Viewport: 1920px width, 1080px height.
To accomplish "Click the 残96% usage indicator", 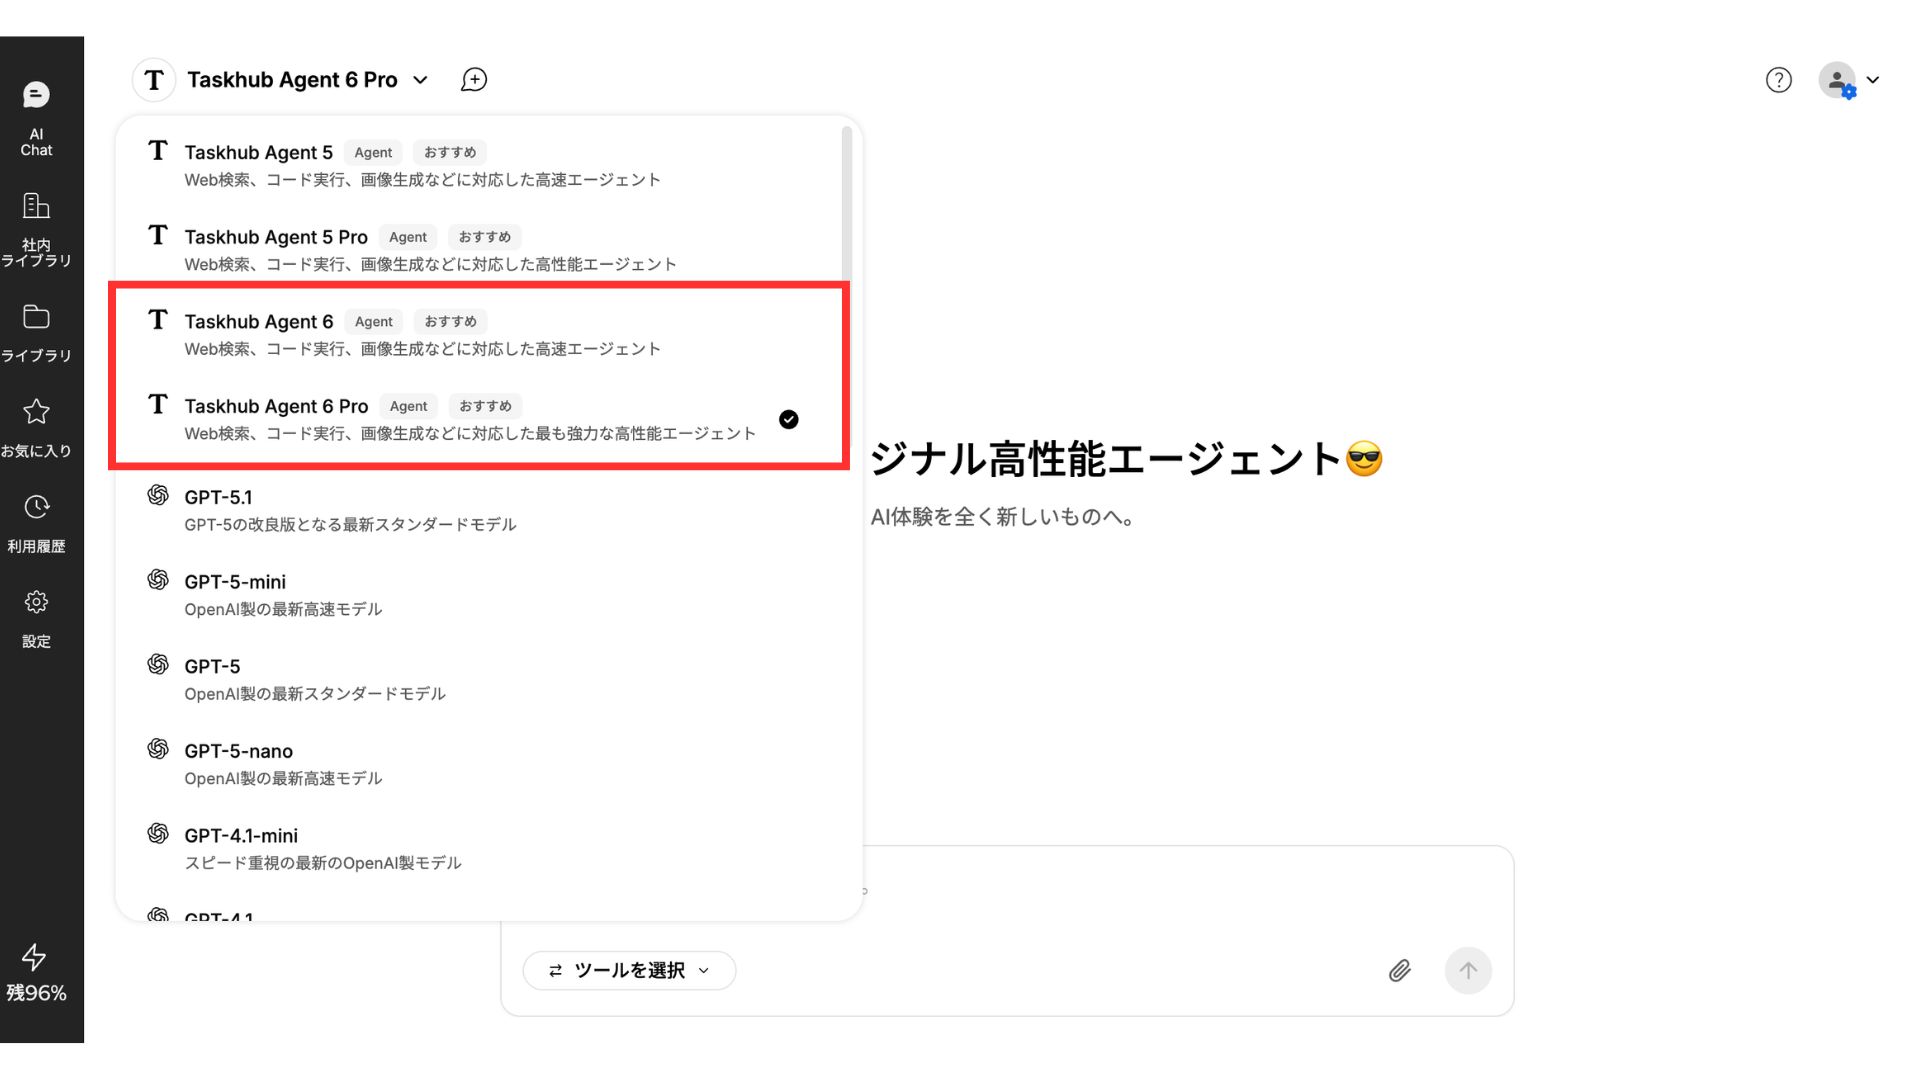I will (x=36, y=973).
